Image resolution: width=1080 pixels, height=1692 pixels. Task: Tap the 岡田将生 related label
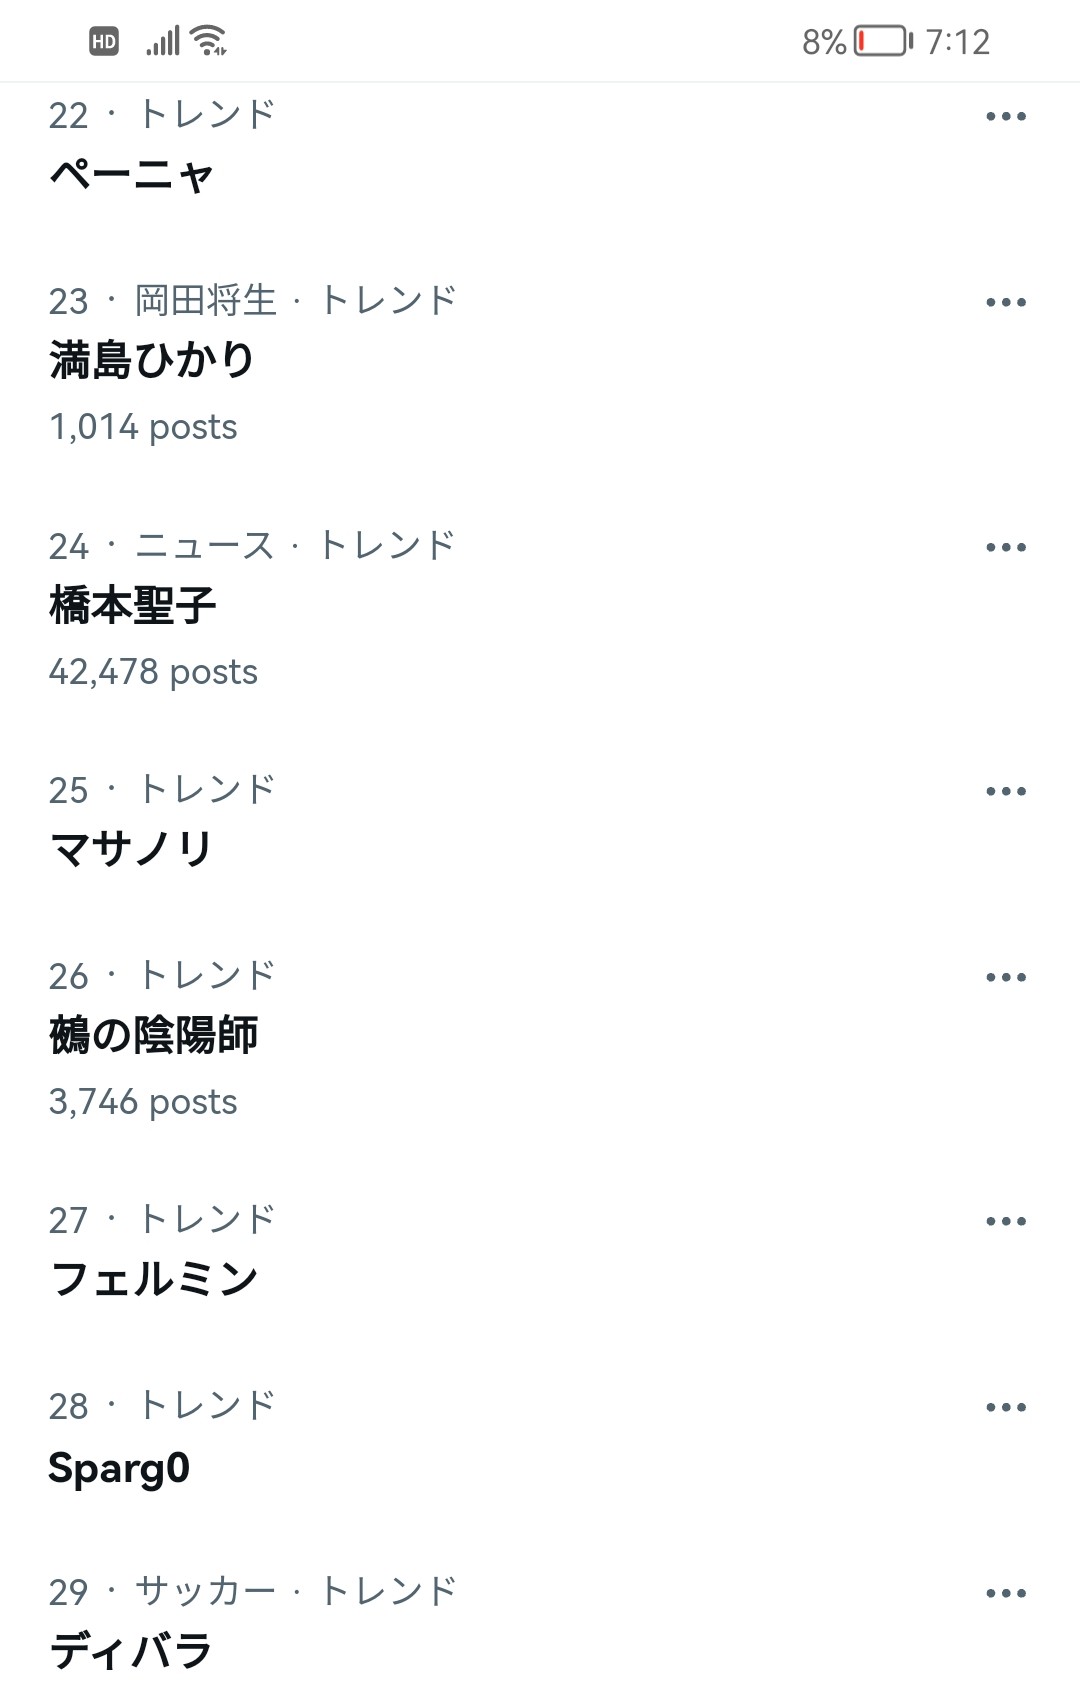(206, 301)
